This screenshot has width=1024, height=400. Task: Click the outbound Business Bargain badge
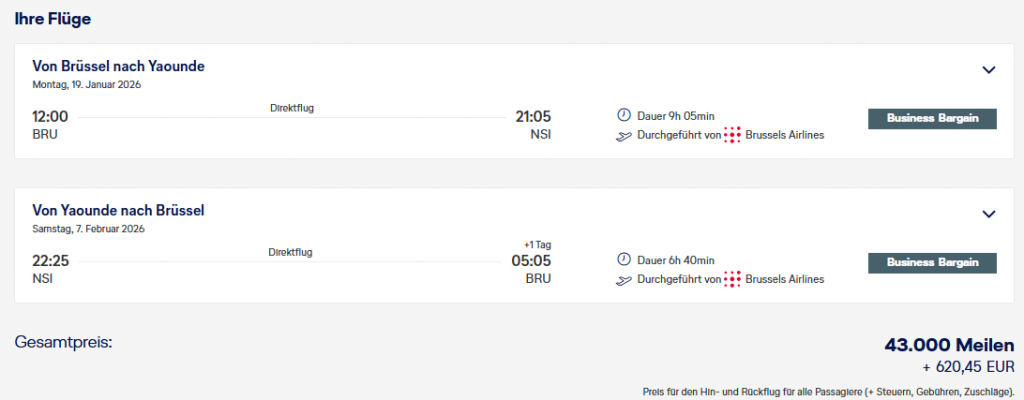click(x=932, y=118)
